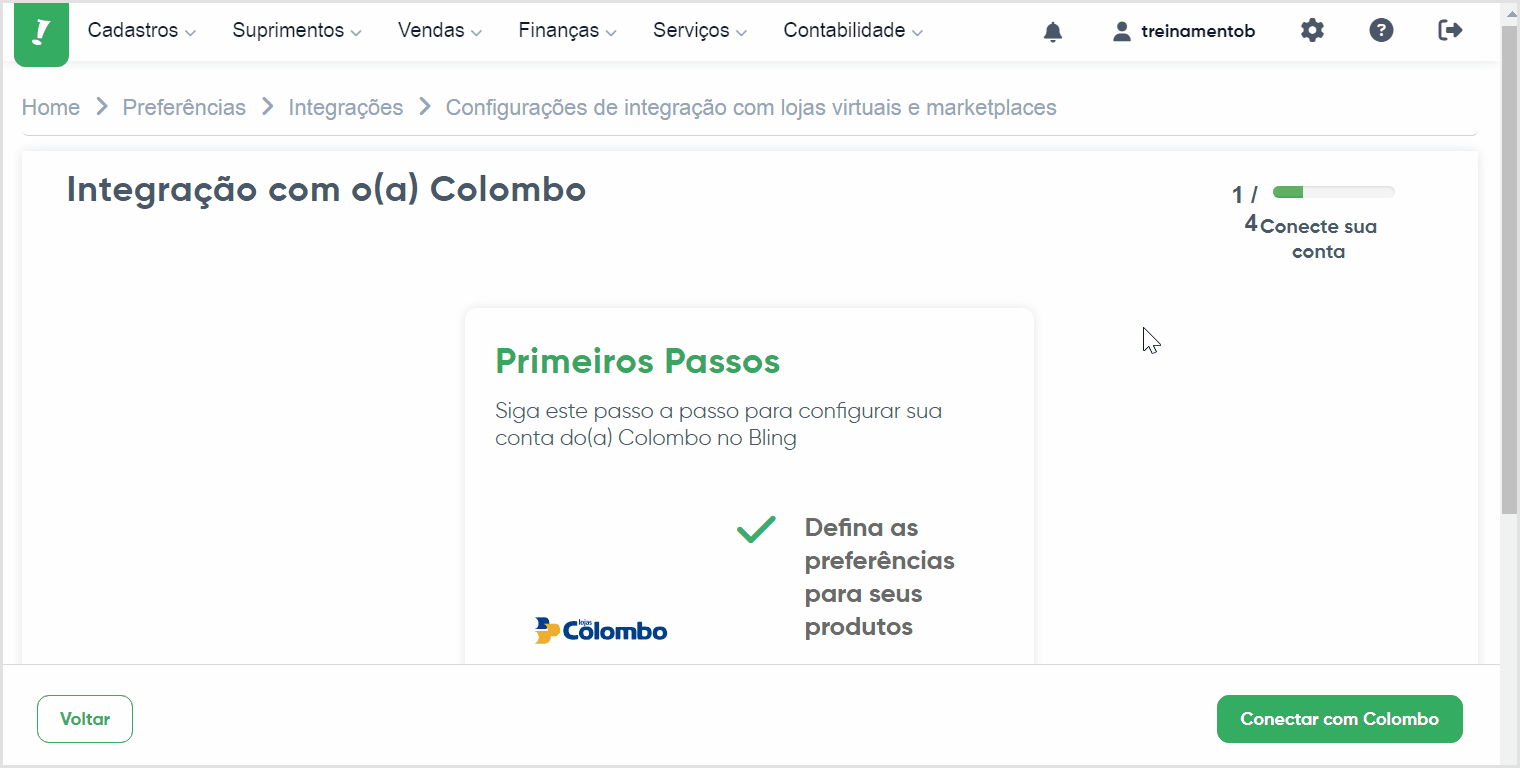This screenshot has width=1520, height=768.
Task: Click the Voltar button
Action: point(85,719)
